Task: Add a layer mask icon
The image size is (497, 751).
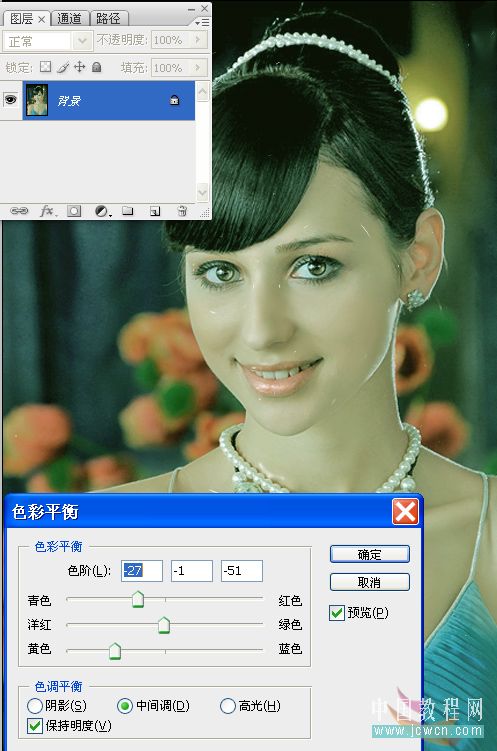Action: click(74, 211)
